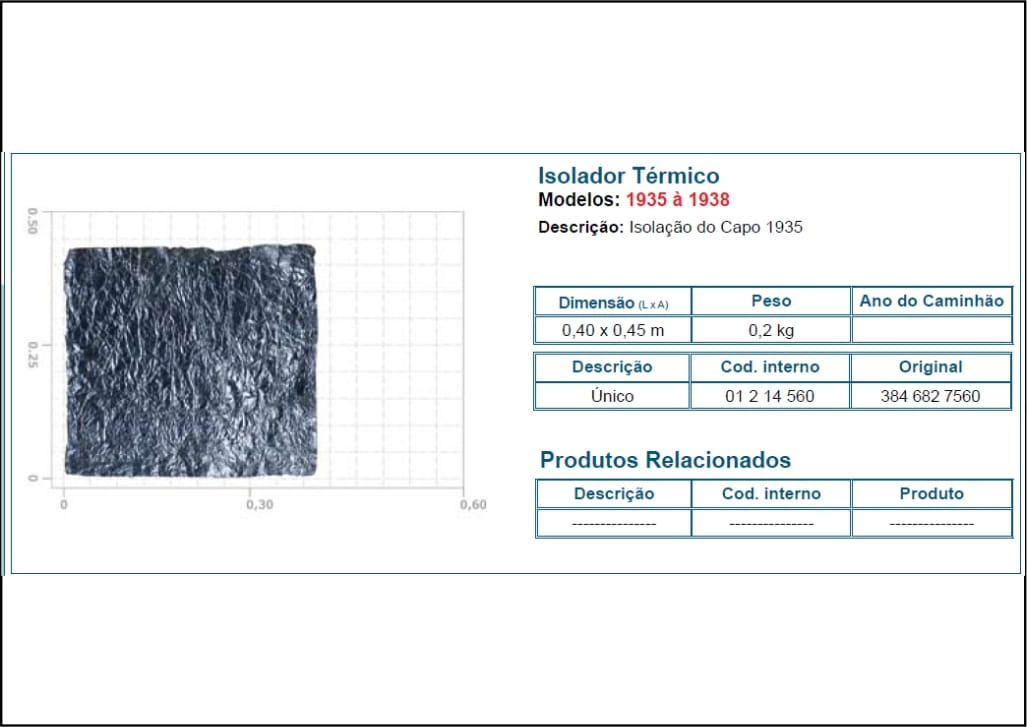Click the 'Produto' column header
This screenshot has width=1027, height=727.
tap(931, 494)
